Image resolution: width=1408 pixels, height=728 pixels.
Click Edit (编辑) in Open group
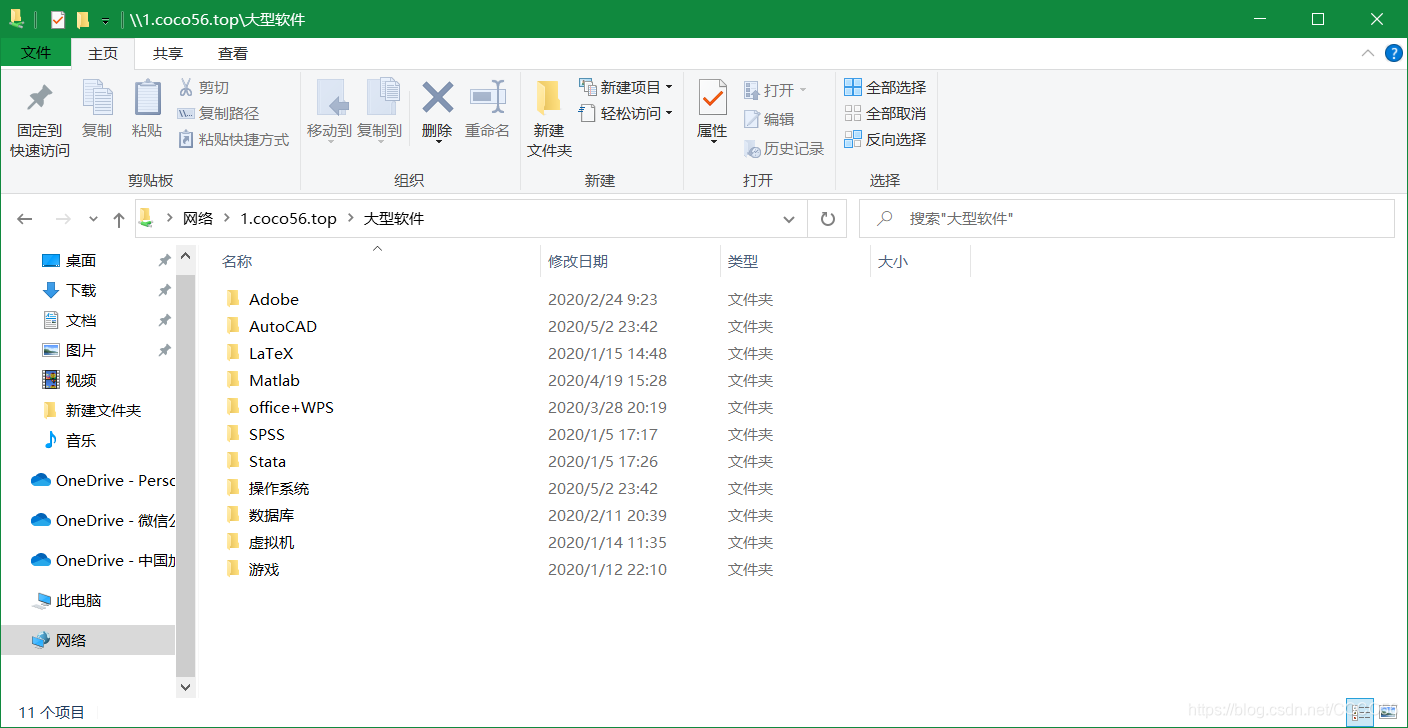click(769, 120)
